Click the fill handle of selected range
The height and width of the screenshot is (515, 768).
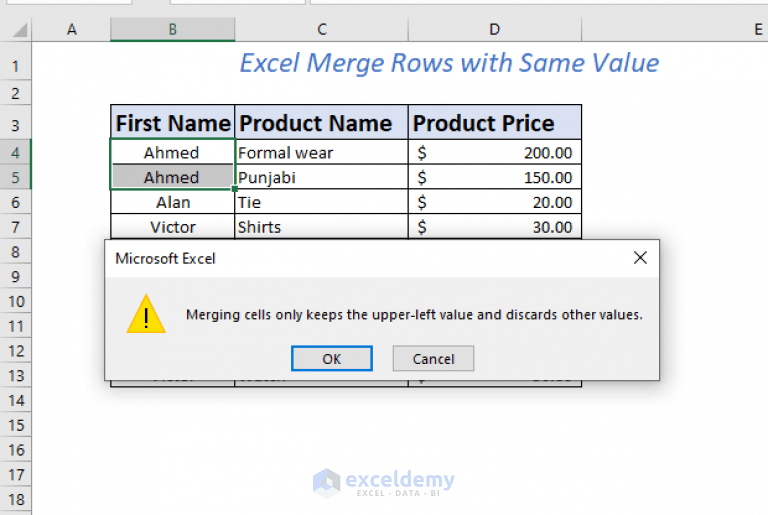coord(235,189)
